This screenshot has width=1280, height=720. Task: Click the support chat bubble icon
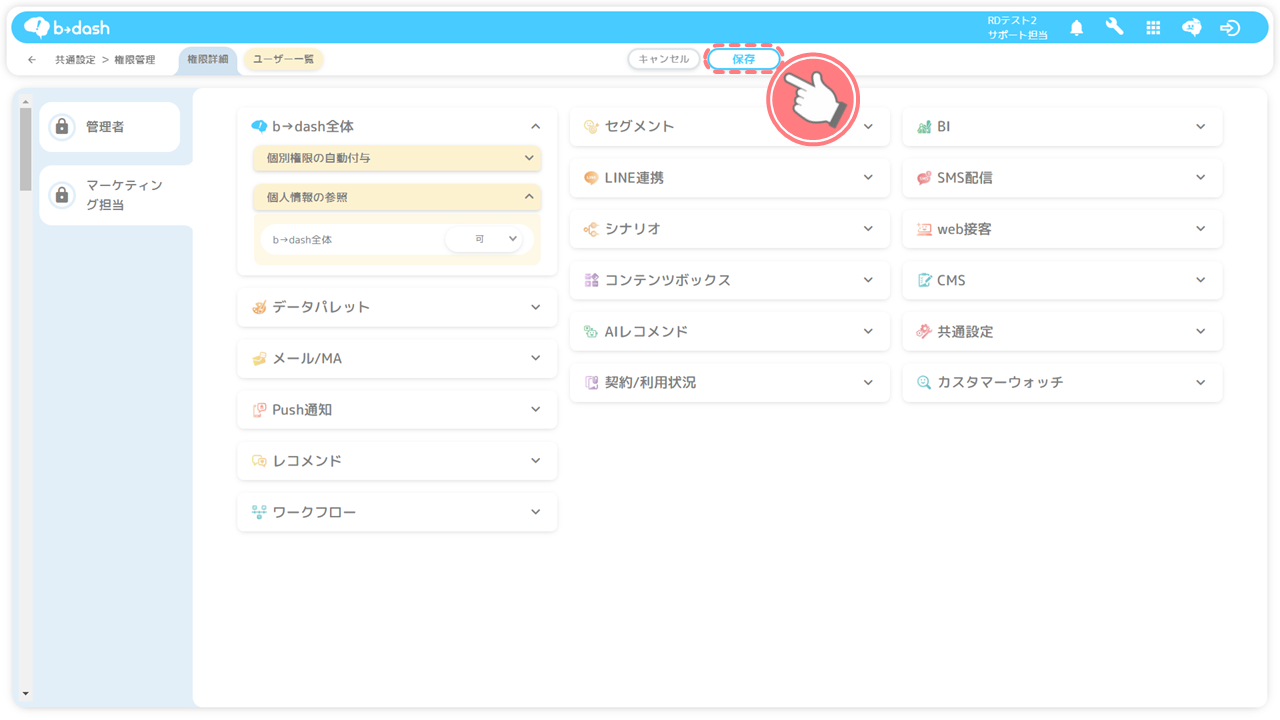point(1191,28)
